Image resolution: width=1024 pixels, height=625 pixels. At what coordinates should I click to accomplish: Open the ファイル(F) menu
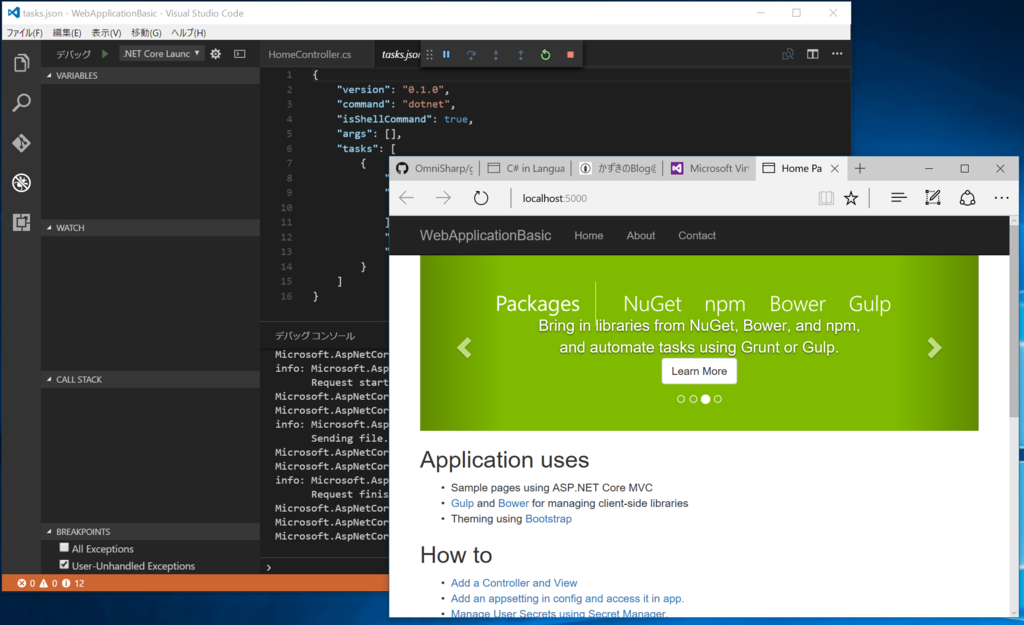pyautogui.click(x=25, y=33)
